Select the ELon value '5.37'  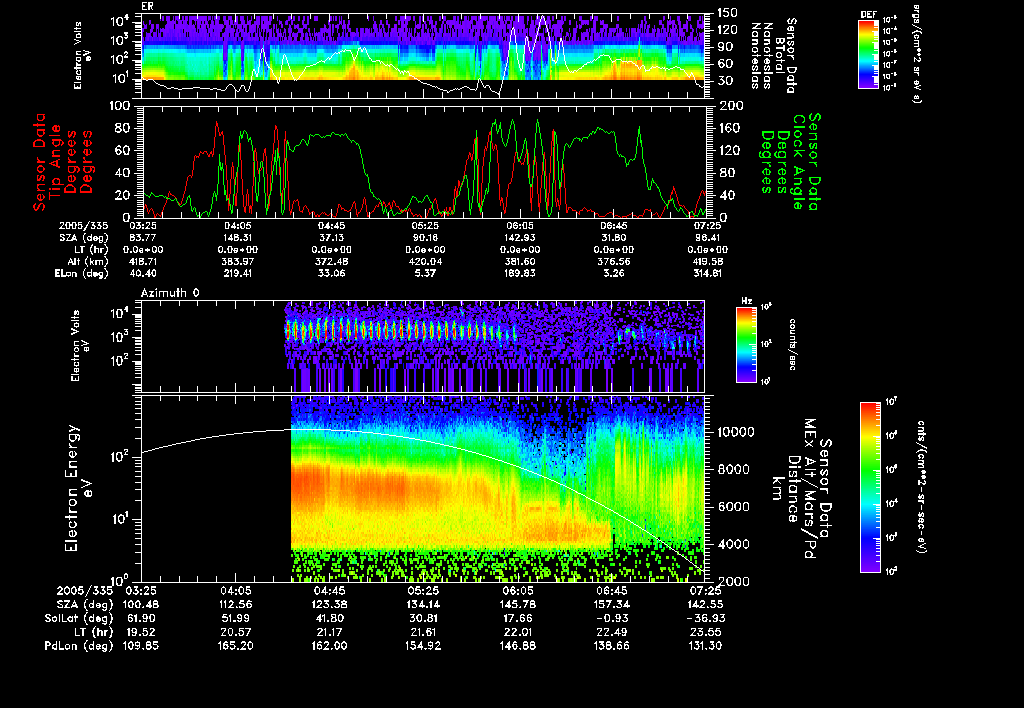pos(426,274)
